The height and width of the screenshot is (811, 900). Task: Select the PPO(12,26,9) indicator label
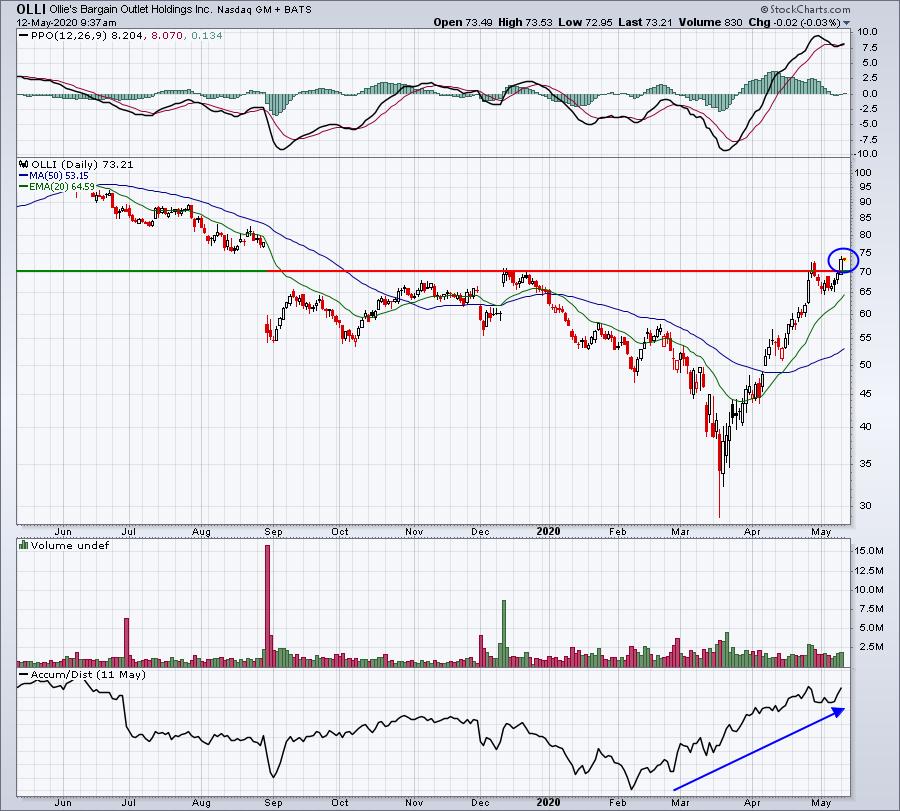[x=64, y=37]
